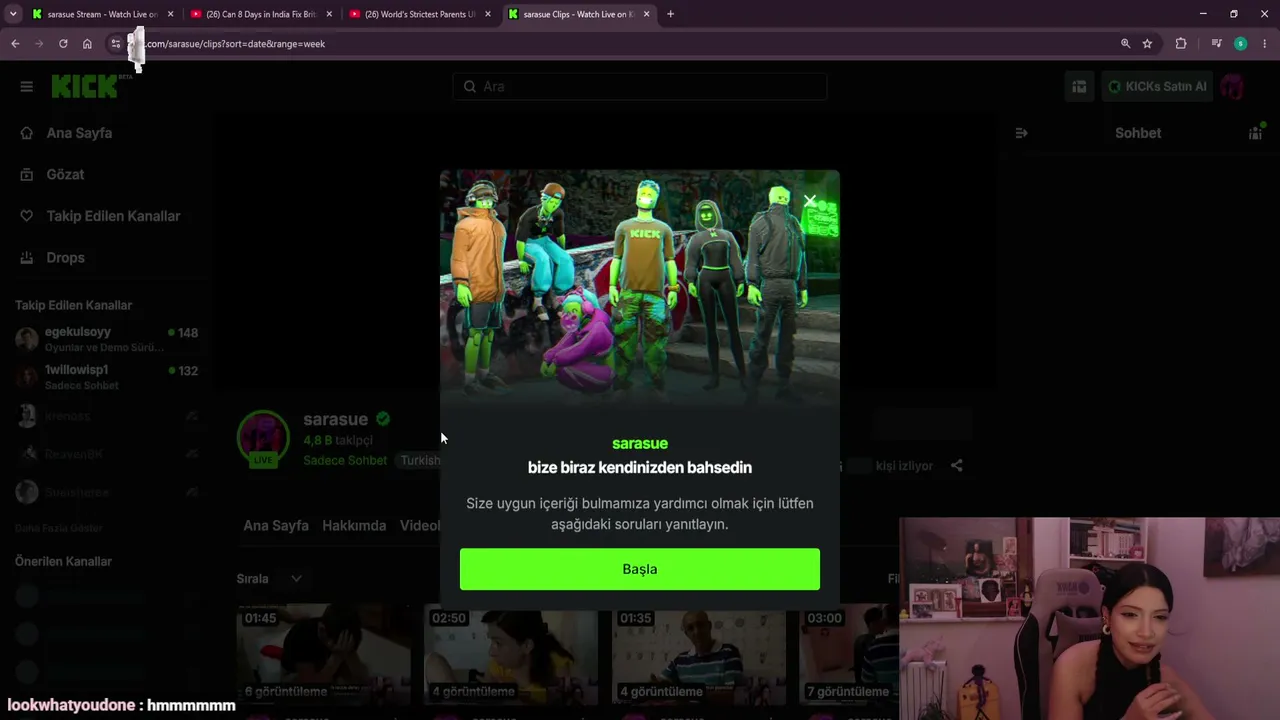Open a new browser tab

click(x=671, y=14)
